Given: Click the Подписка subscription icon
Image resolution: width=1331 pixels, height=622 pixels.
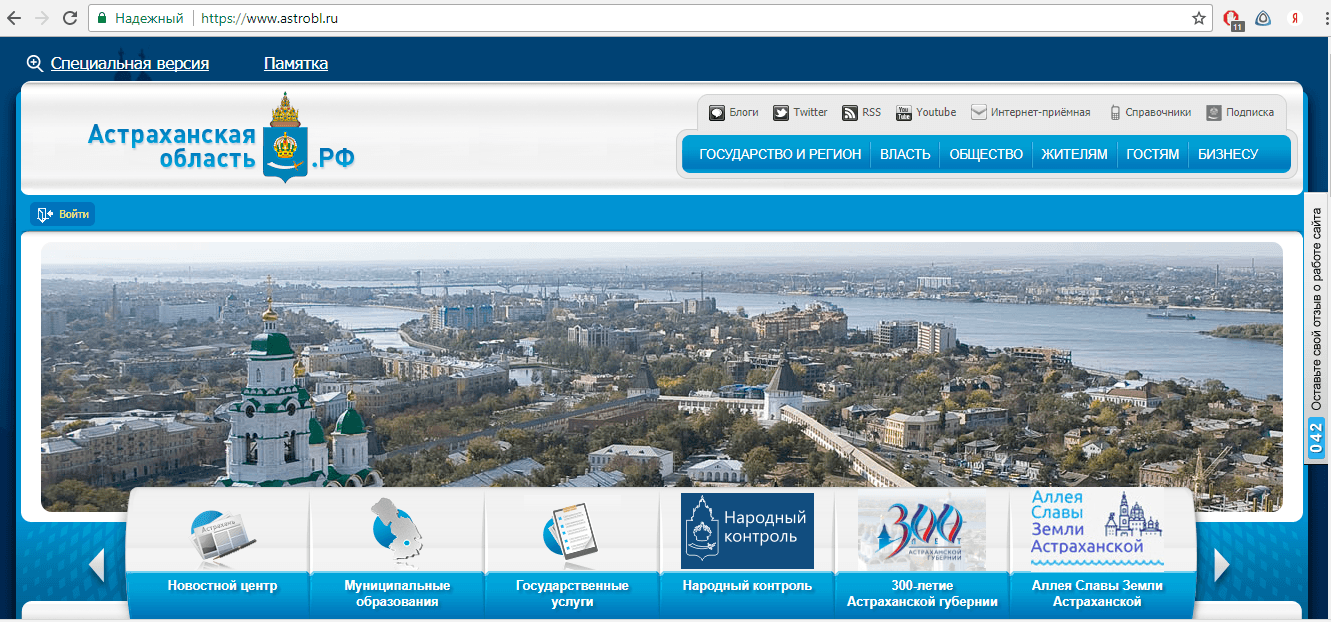Looking at the screenshot, I should click(x=1214, y=113).
